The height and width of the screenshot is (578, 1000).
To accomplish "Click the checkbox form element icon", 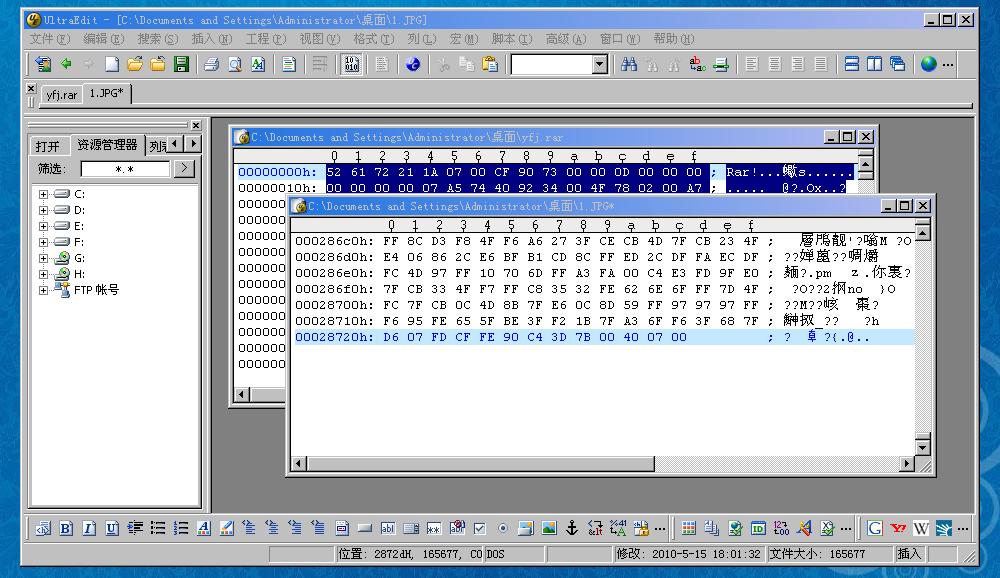I will coord(479,528).
